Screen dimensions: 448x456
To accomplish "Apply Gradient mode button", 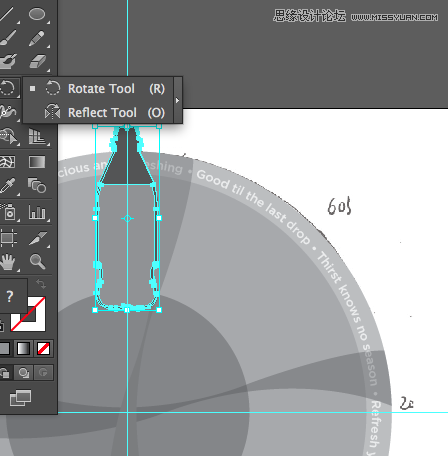I will click(23, 349).
